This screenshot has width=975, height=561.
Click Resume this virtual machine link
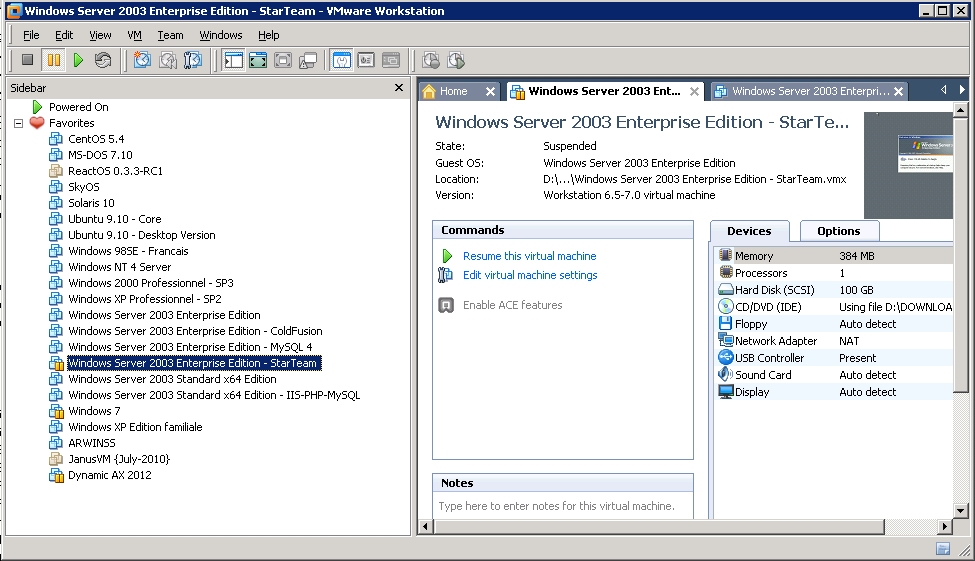coord(529,256)
